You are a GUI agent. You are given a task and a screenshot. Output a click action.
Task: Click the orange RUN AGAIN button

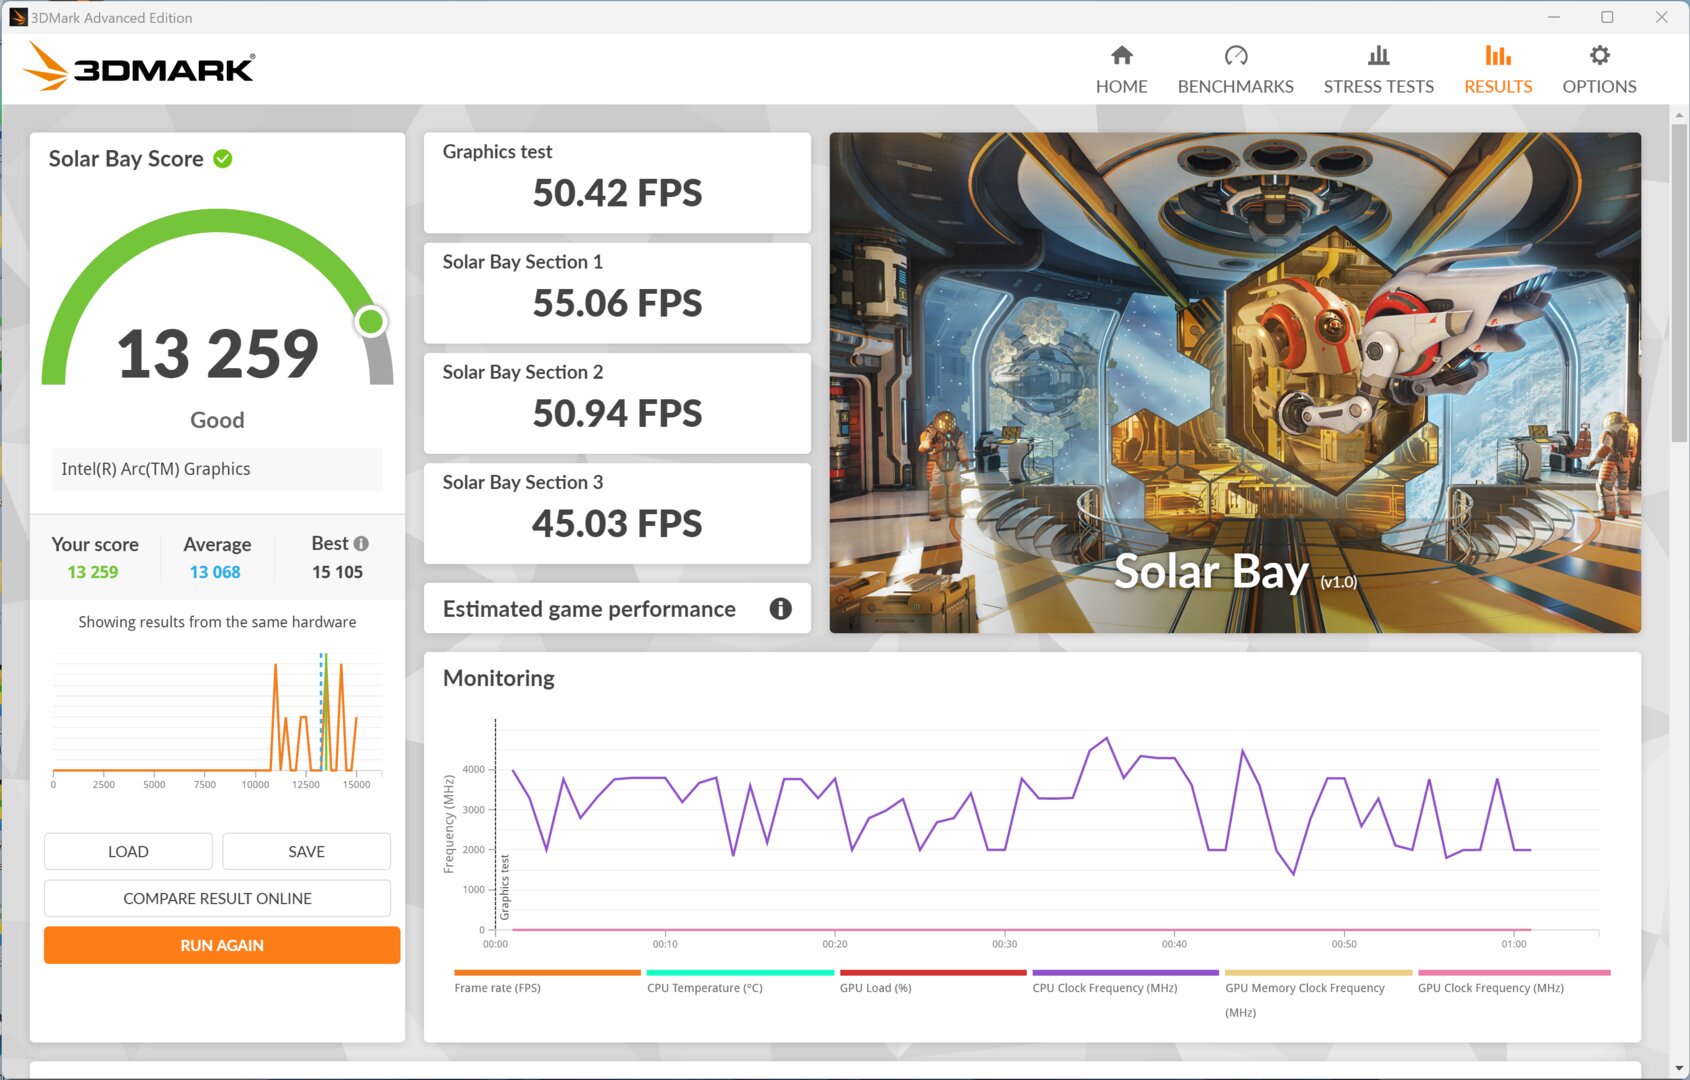coord(222,945)
